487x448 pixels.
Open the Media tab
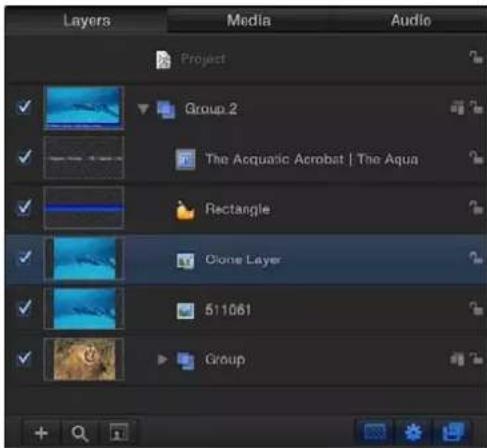(x=249, y=21)
